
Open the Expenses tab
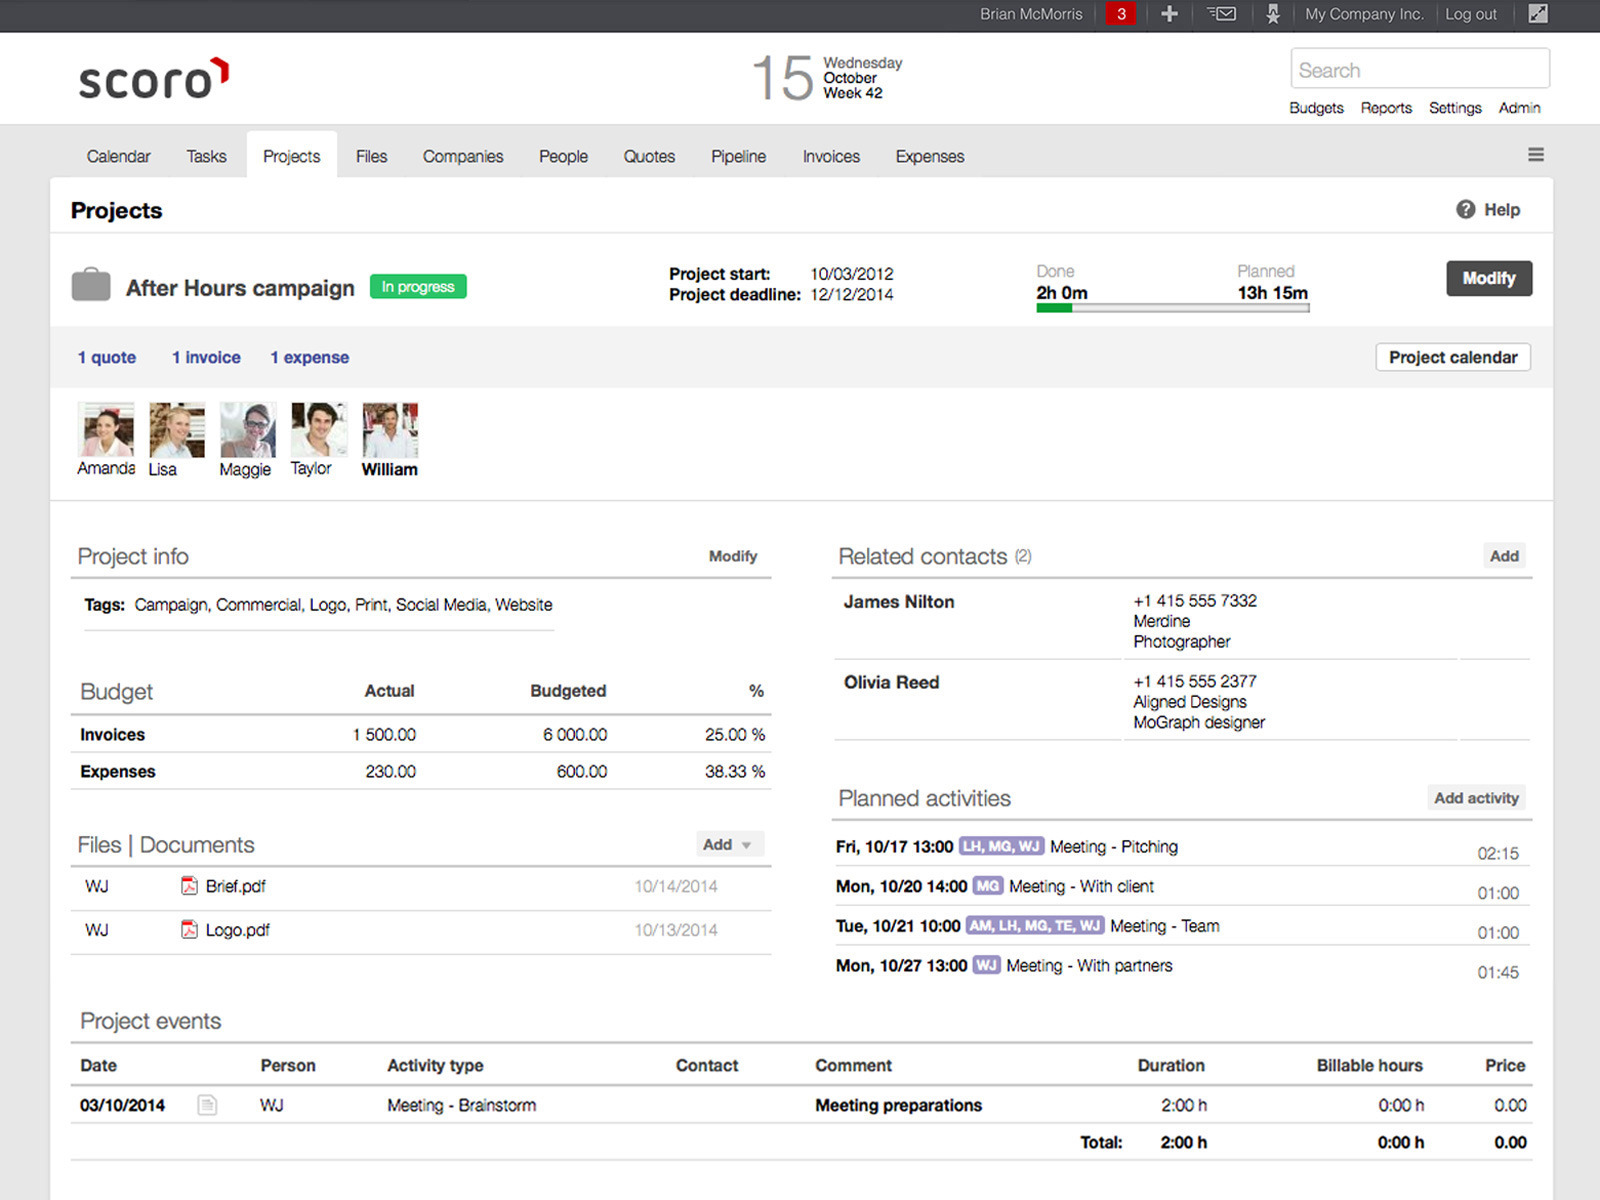point(930,156)
